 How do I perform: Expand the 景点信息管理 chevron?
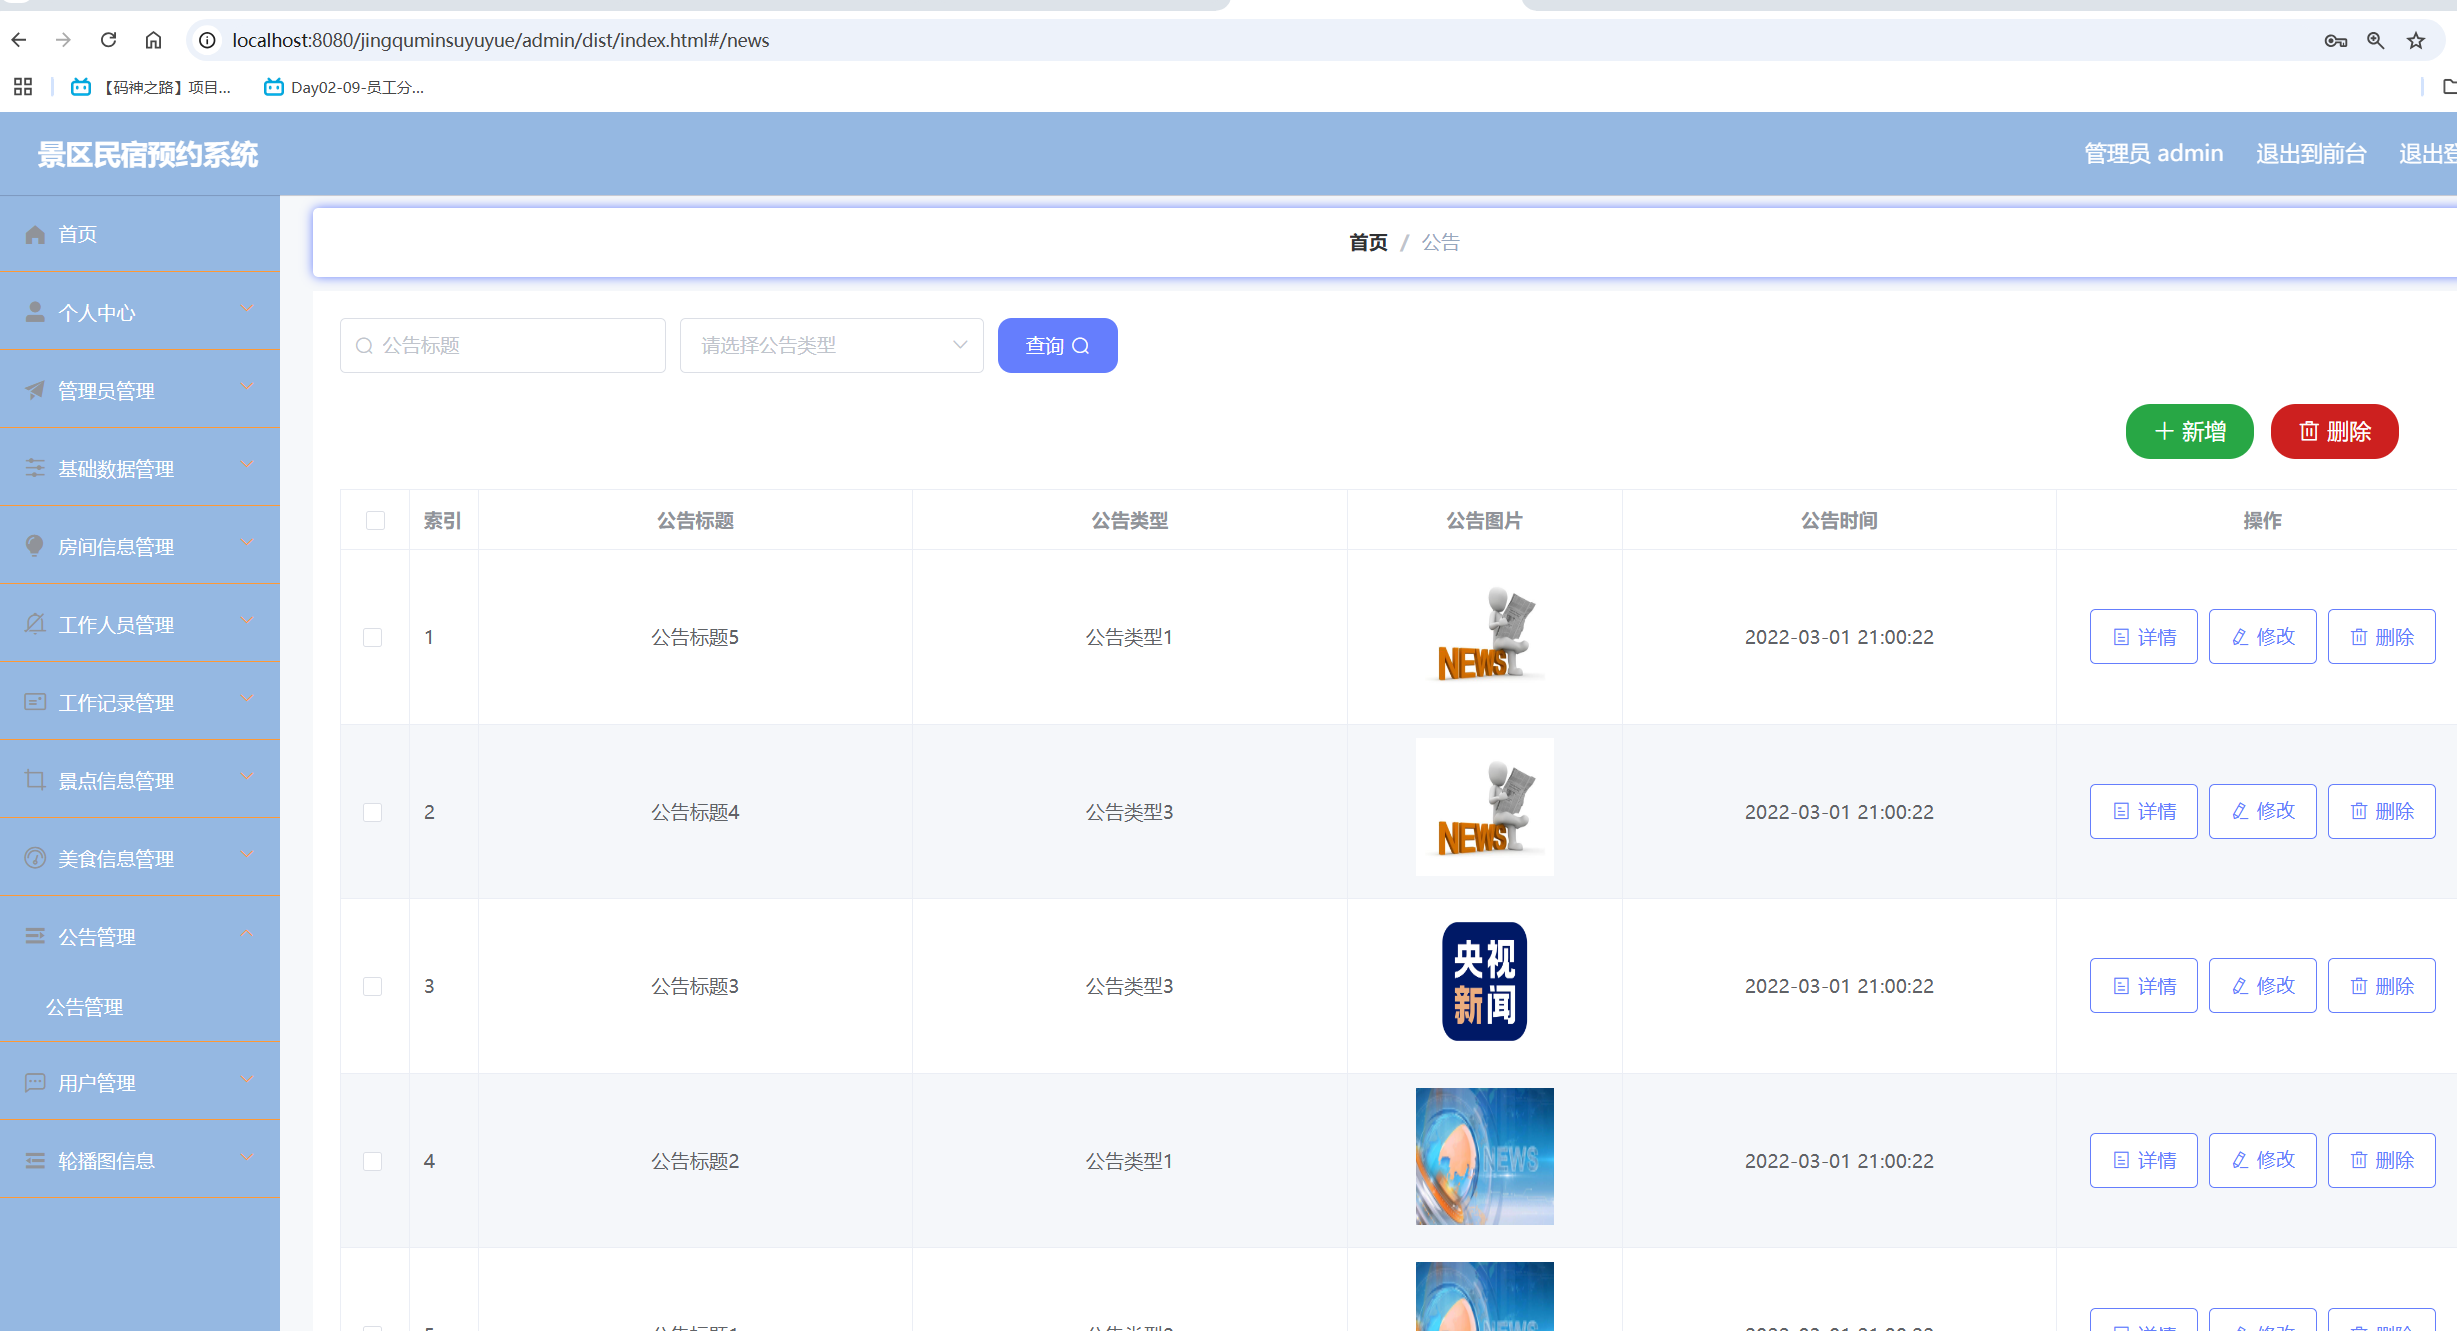point(247,777)
